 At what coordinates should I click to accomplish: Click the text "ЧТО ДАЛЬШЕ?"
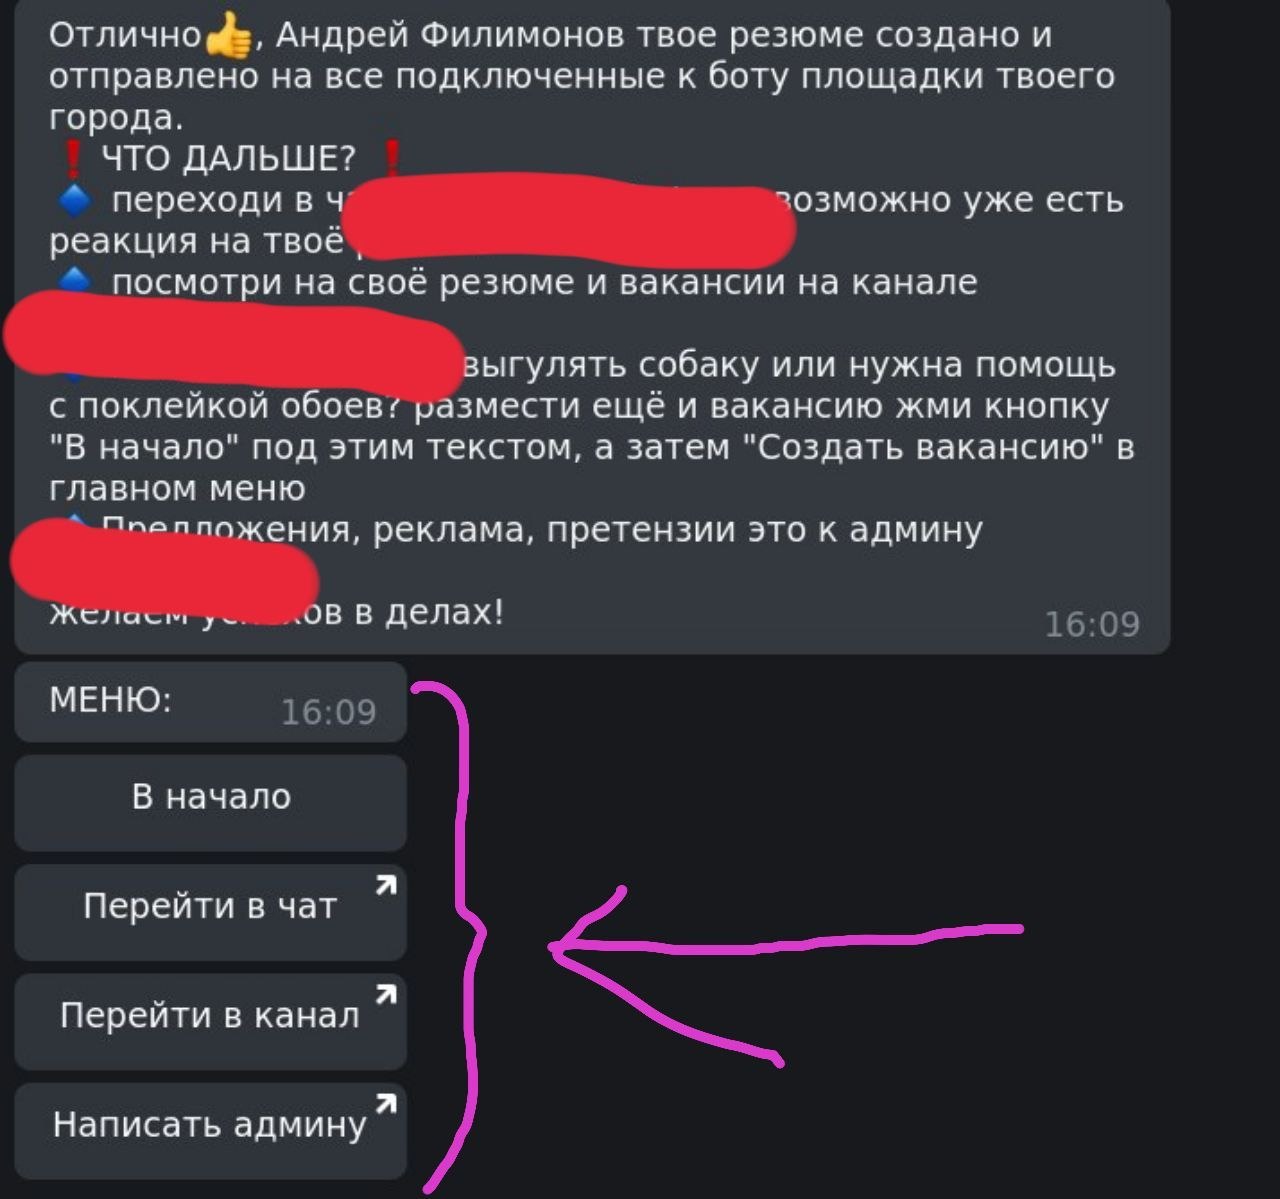pyautogui.click(x=229, y=159)
